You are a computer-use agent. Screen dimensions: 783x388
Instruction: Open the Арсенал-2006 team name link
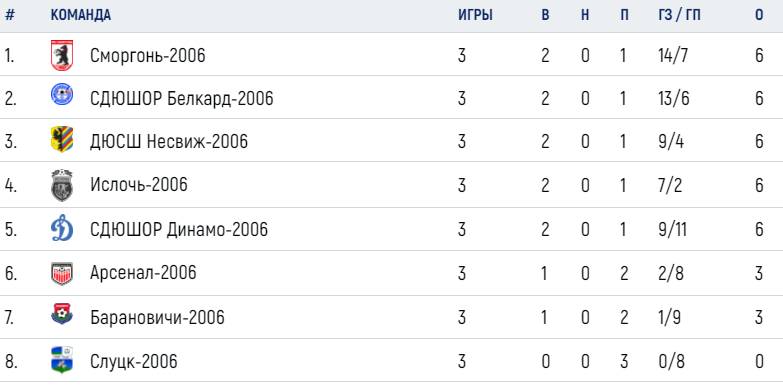tap(143, 273)
